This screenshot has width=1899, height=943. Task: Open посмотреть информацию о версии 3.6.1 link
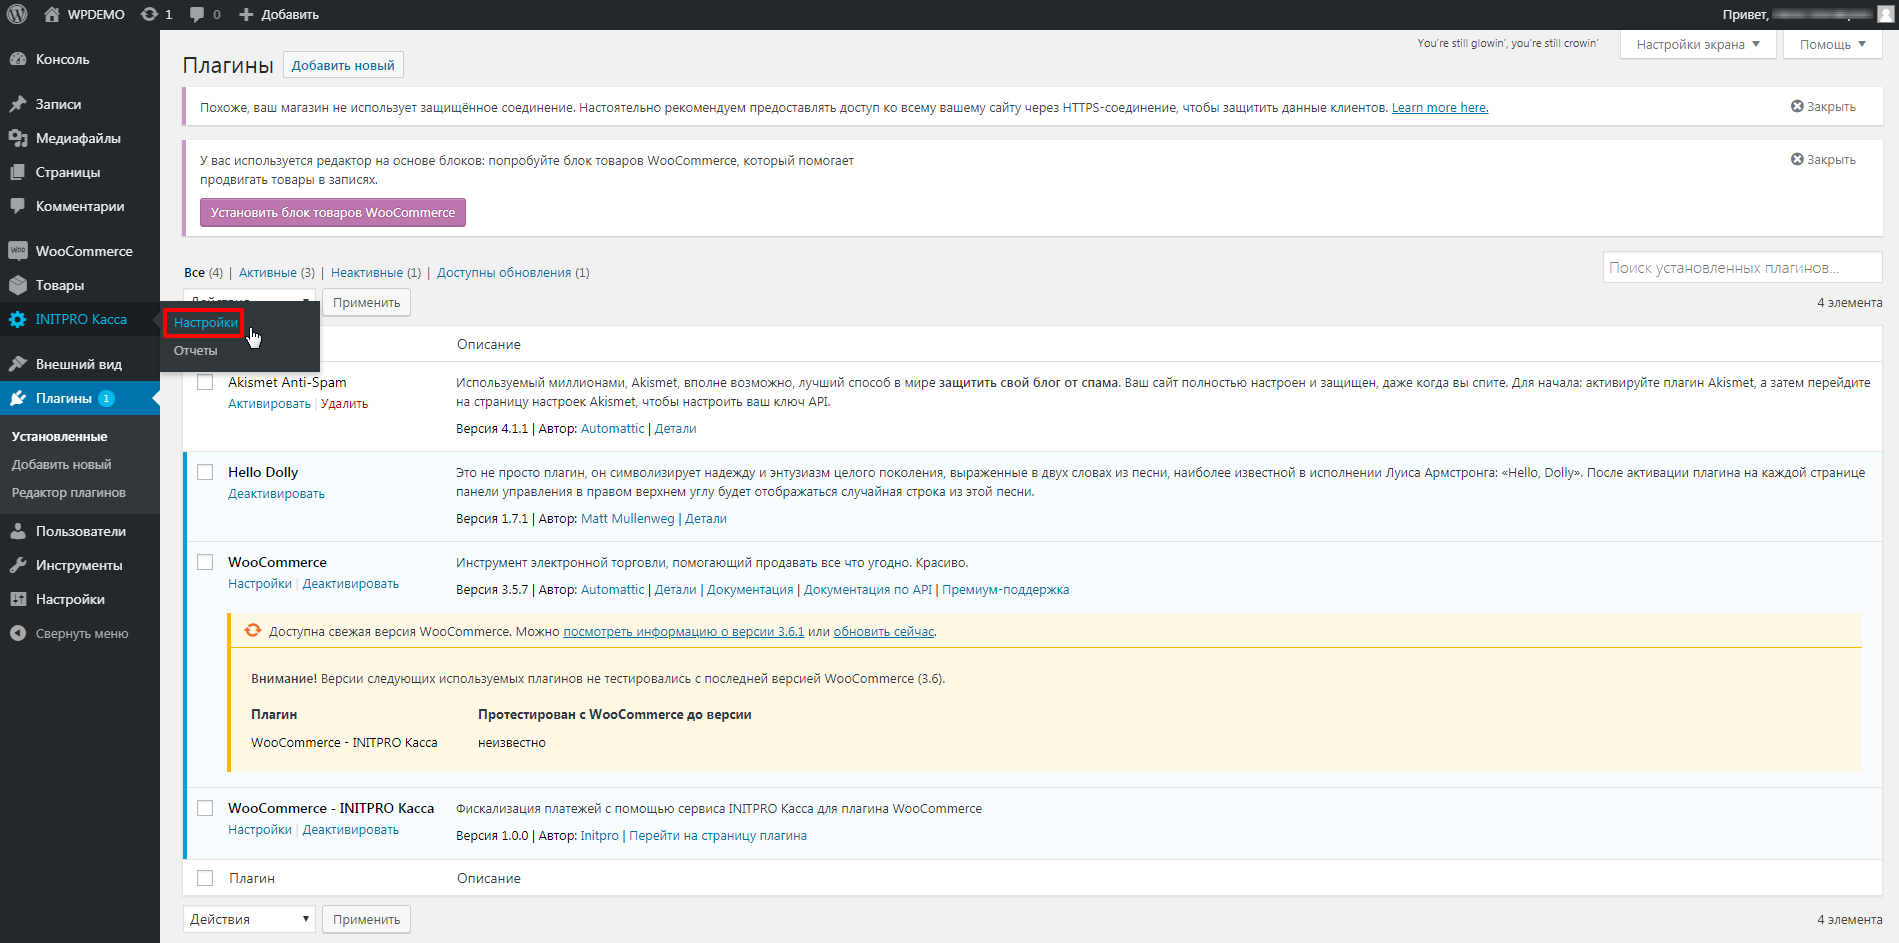pyautogui.click(x=683, y=631)
